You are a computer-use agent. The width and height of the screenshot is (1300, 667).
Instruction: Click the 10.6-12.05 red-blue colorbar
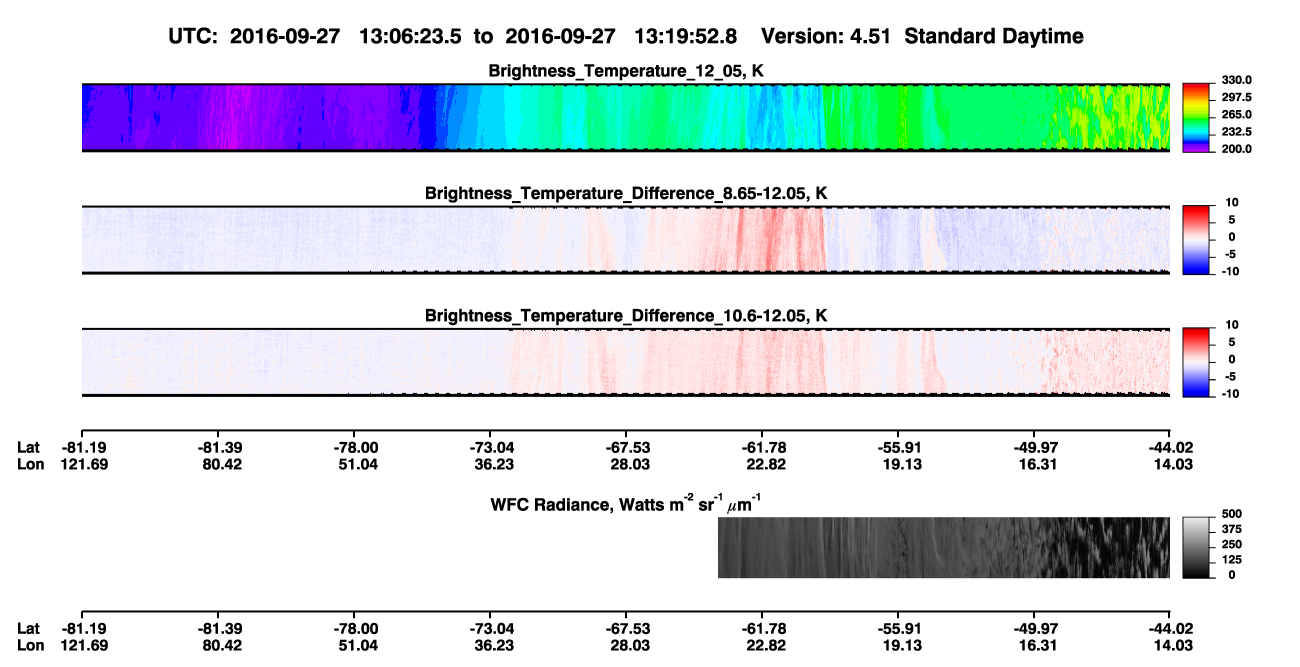click(1197, 362)
